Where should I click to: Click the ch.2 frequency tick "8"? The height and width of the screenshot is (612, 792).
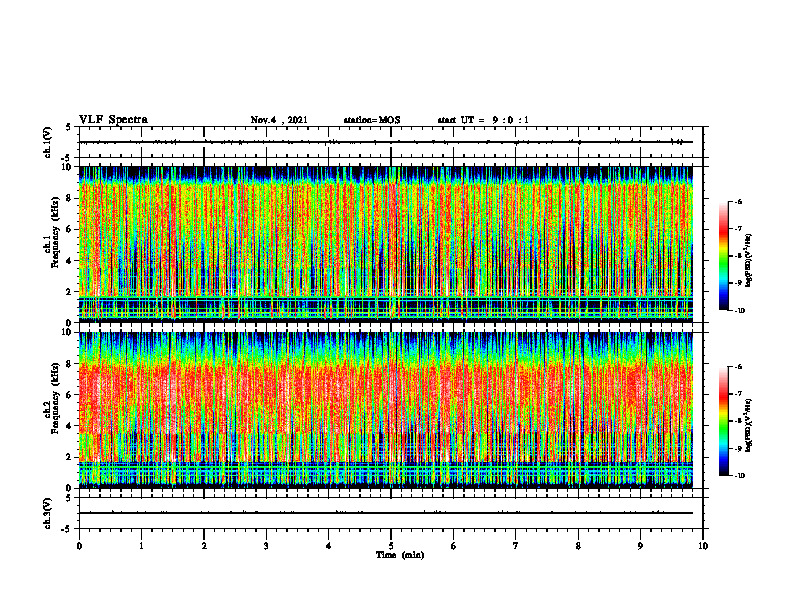pyautogui.click(x=70, y=364)
